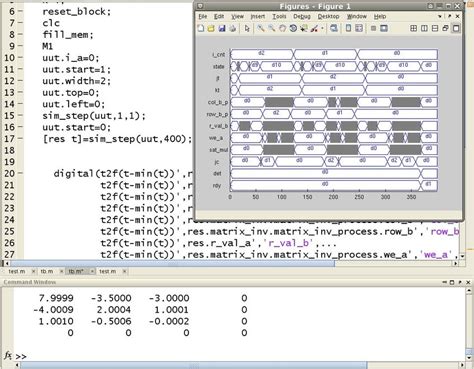474x369 pixels.
Task: Select the Rotate 3D tool
Action: [x=293, y=29]
